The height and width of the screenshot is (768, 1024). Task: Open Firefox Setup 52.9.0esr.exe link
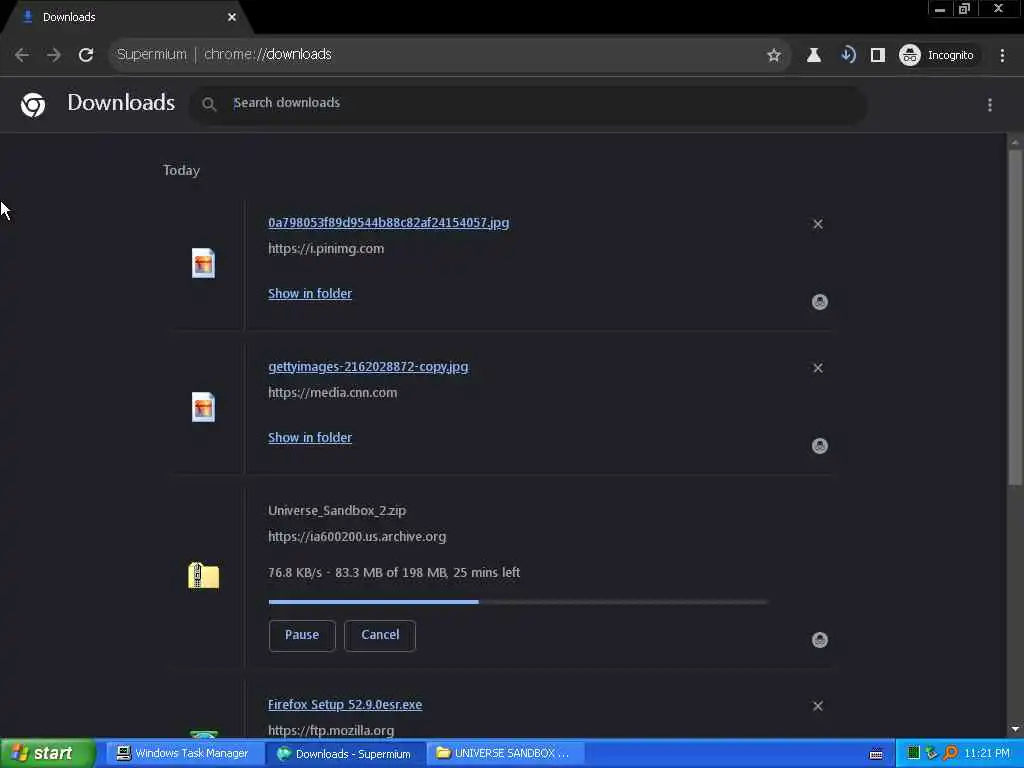click(x=345, y=705)
